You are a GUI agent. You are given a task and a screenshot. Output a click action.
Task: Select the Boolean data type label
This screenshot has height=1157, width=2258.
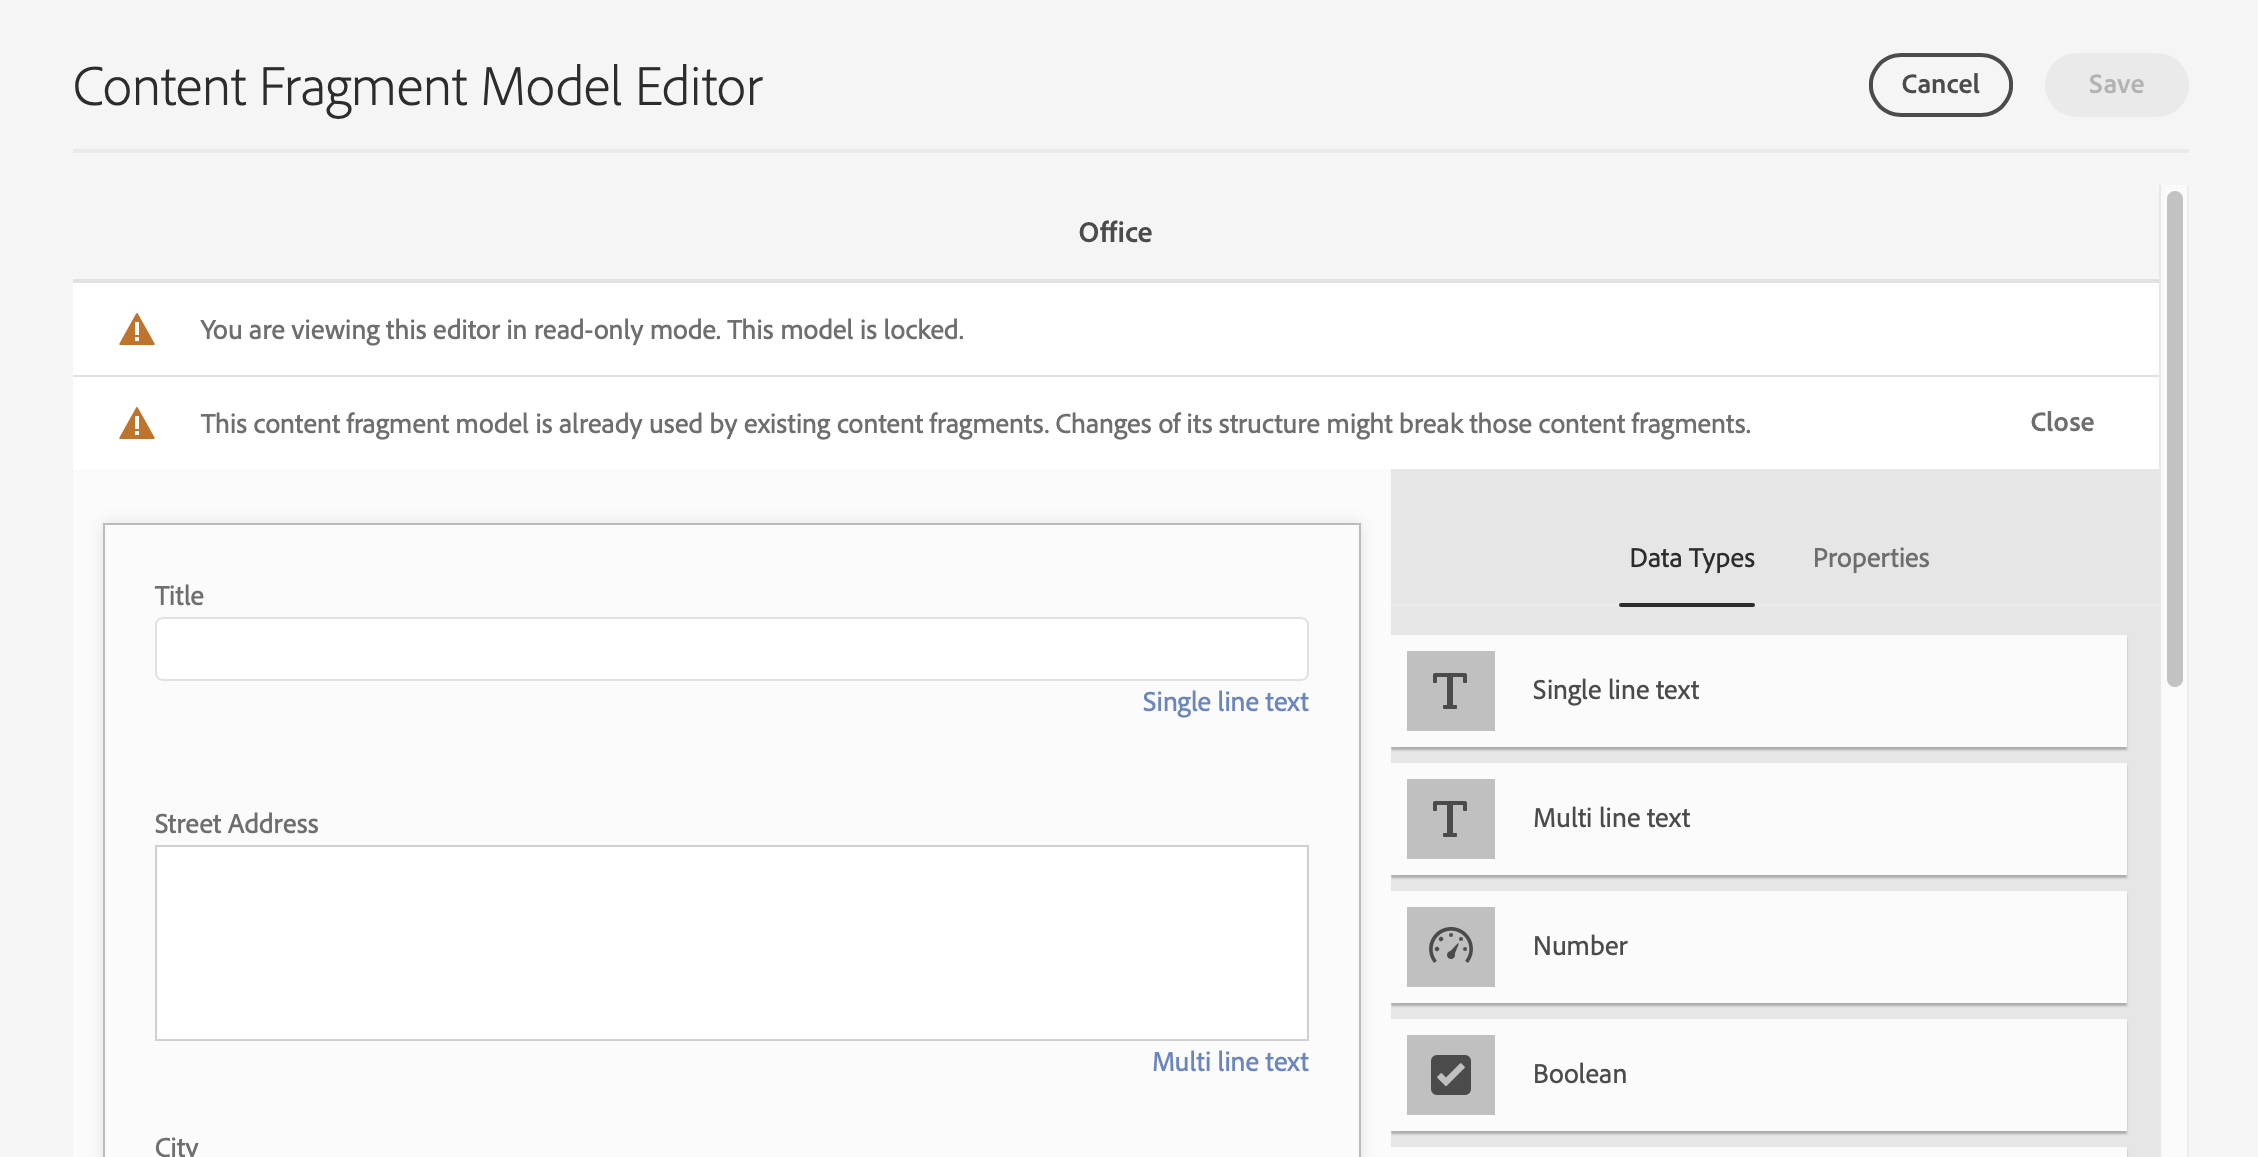pyautogui.click(x=1579, y=1074)
